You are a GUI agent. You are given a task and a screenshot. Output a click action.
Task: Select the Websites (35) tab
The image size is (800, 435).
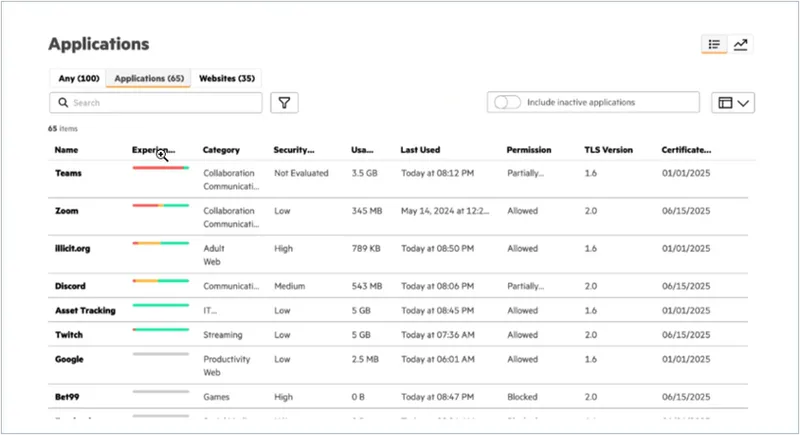(x=227, y=79)
